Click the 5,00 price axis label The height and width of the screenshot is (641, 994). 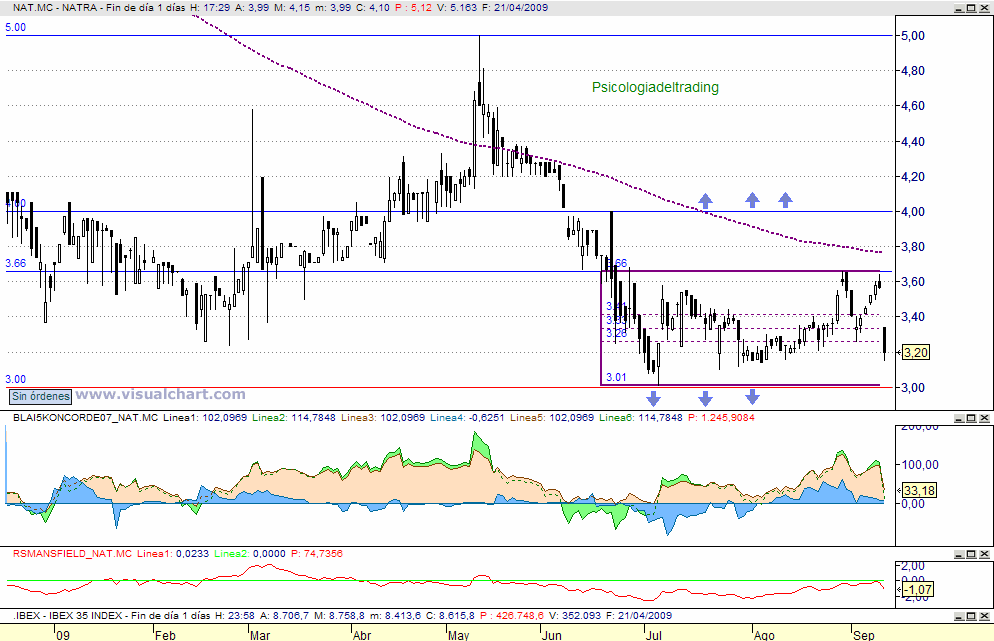point(913,36)
